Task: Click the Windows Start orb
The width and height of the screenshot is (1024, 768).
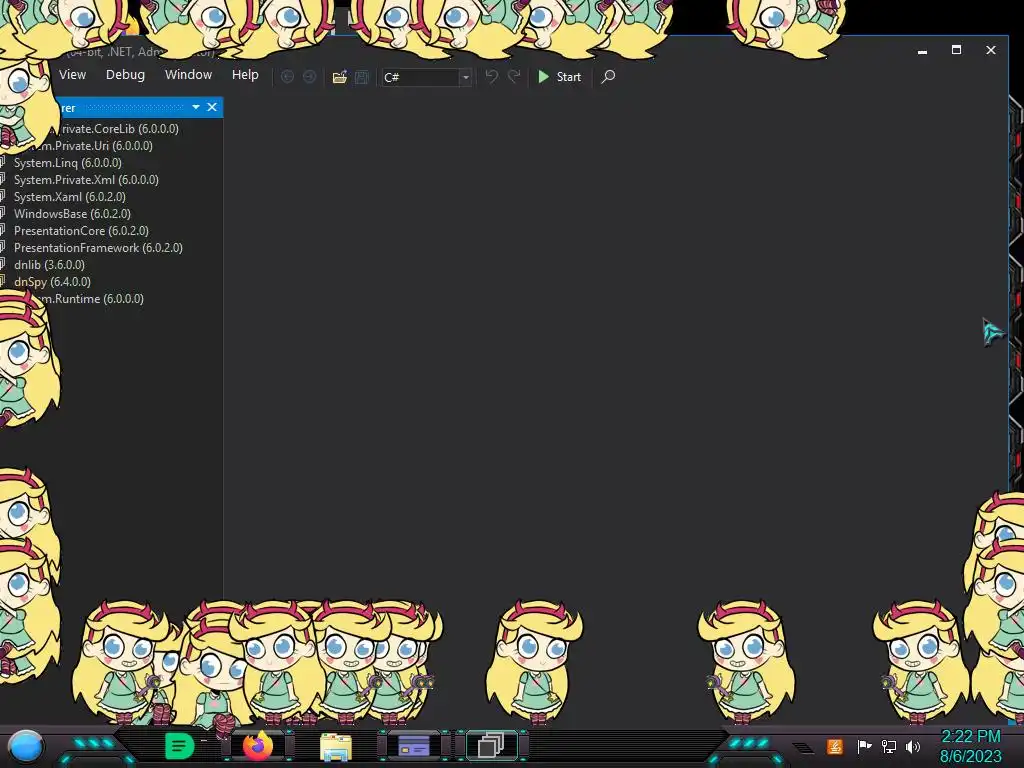Action: point(26,746)
